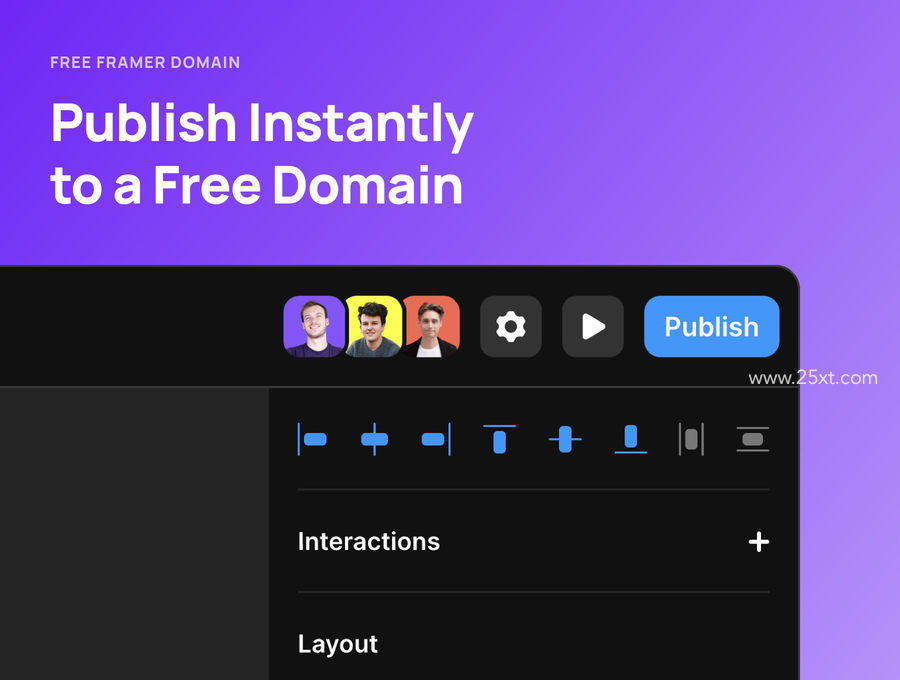Viewport: 900px width, 680px height.
Task: Select the orange-background collaborator avatar
Action: tap(432, 327)
